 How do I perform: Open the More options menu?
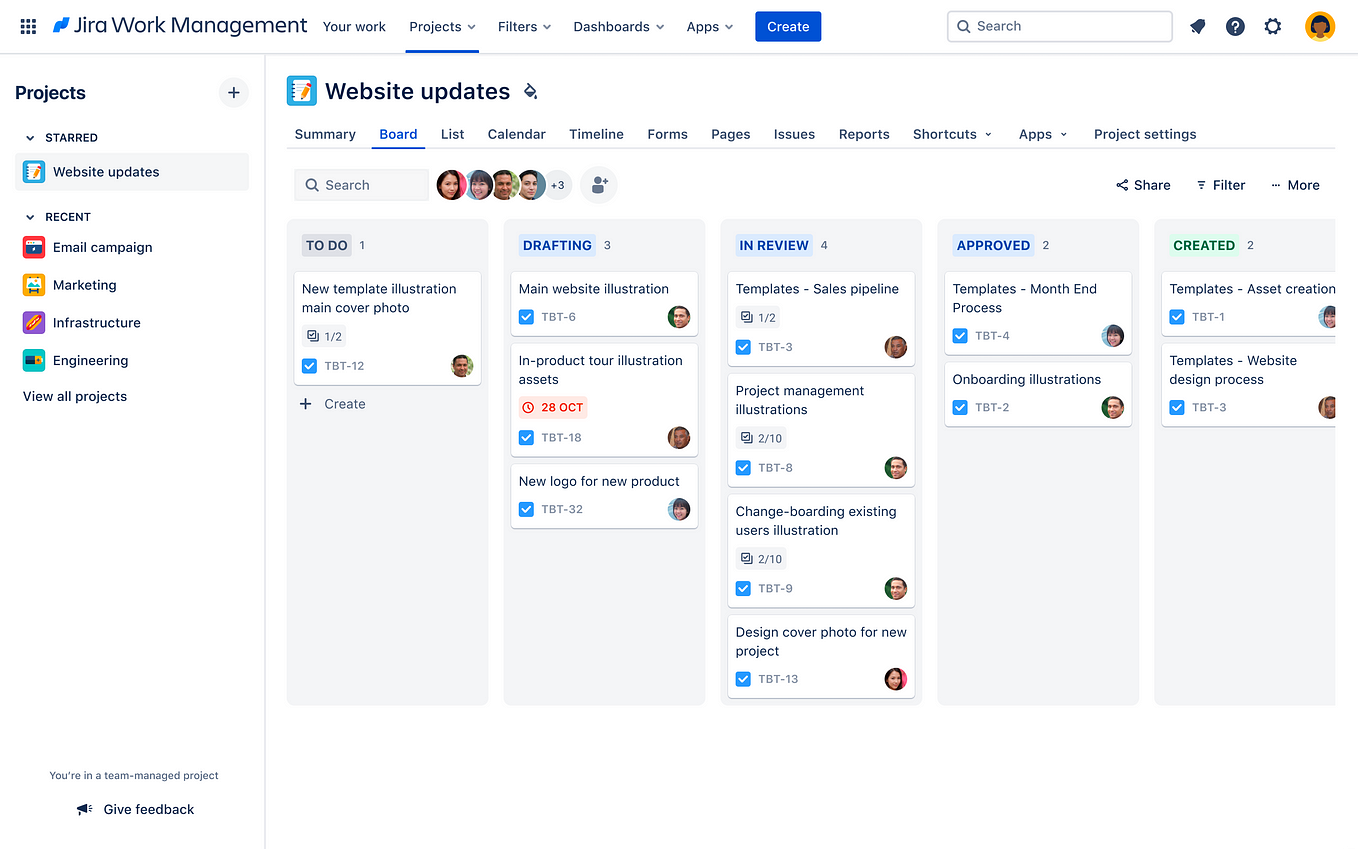[x=1295, y=185]
